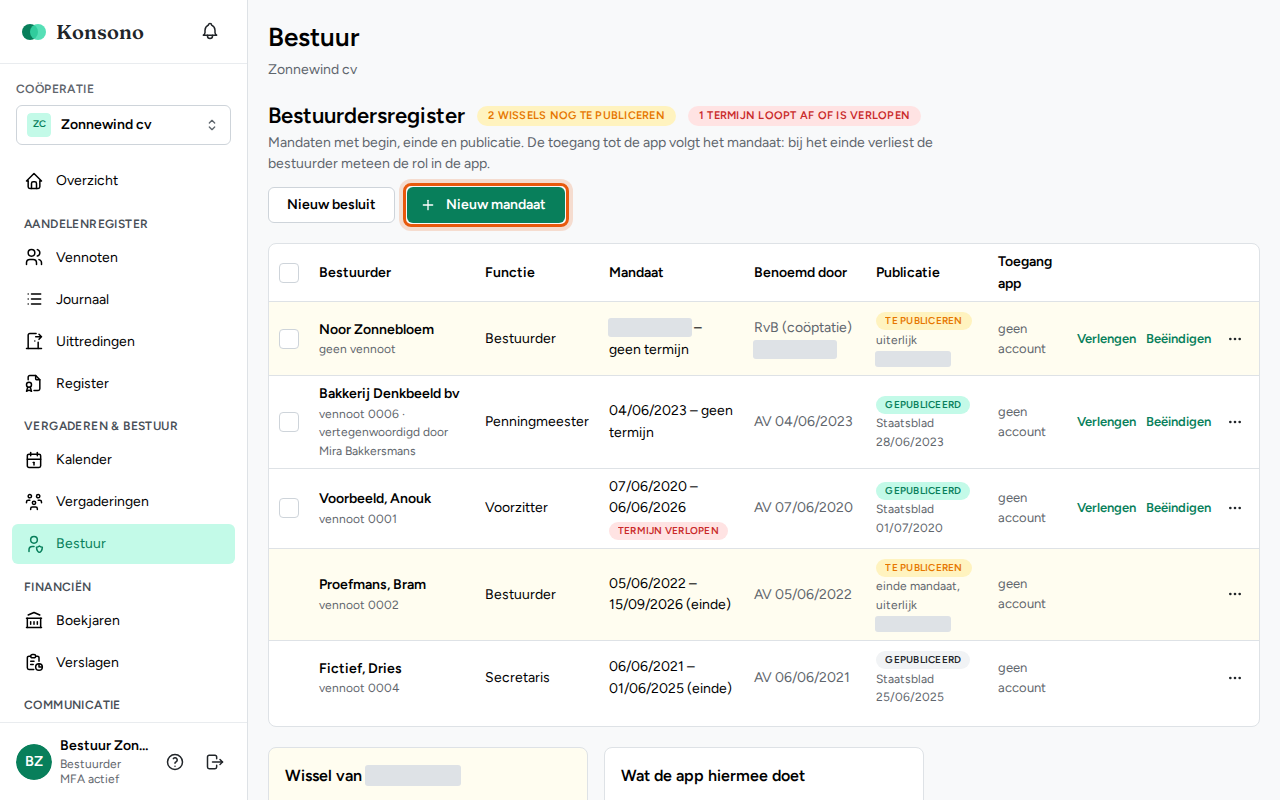Open more options for Fictief, Dries
This screenshot has height=800, width=1280.
point(1235,678)
